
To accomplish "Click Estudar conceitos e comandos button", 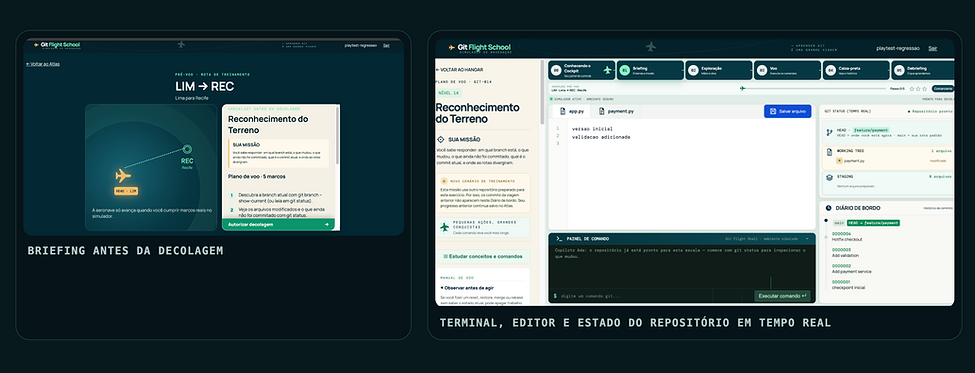I will click(484, 256).
